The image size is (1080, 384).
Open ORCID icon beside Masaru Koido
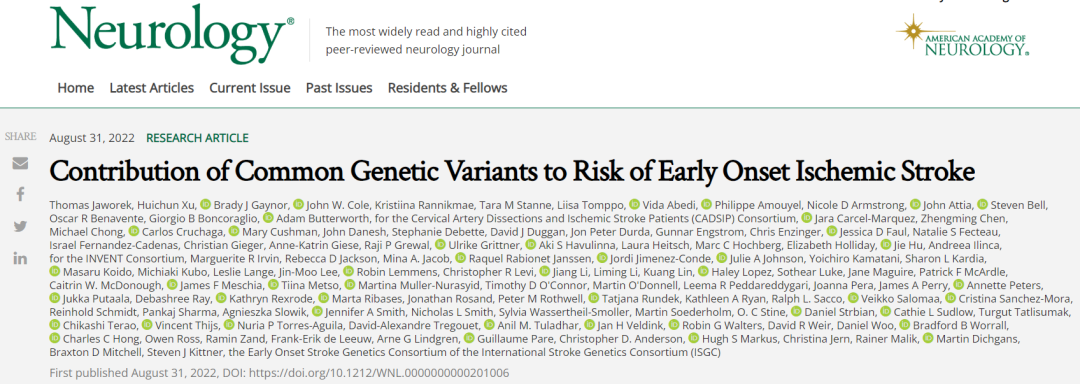click(x=55, y=271)
